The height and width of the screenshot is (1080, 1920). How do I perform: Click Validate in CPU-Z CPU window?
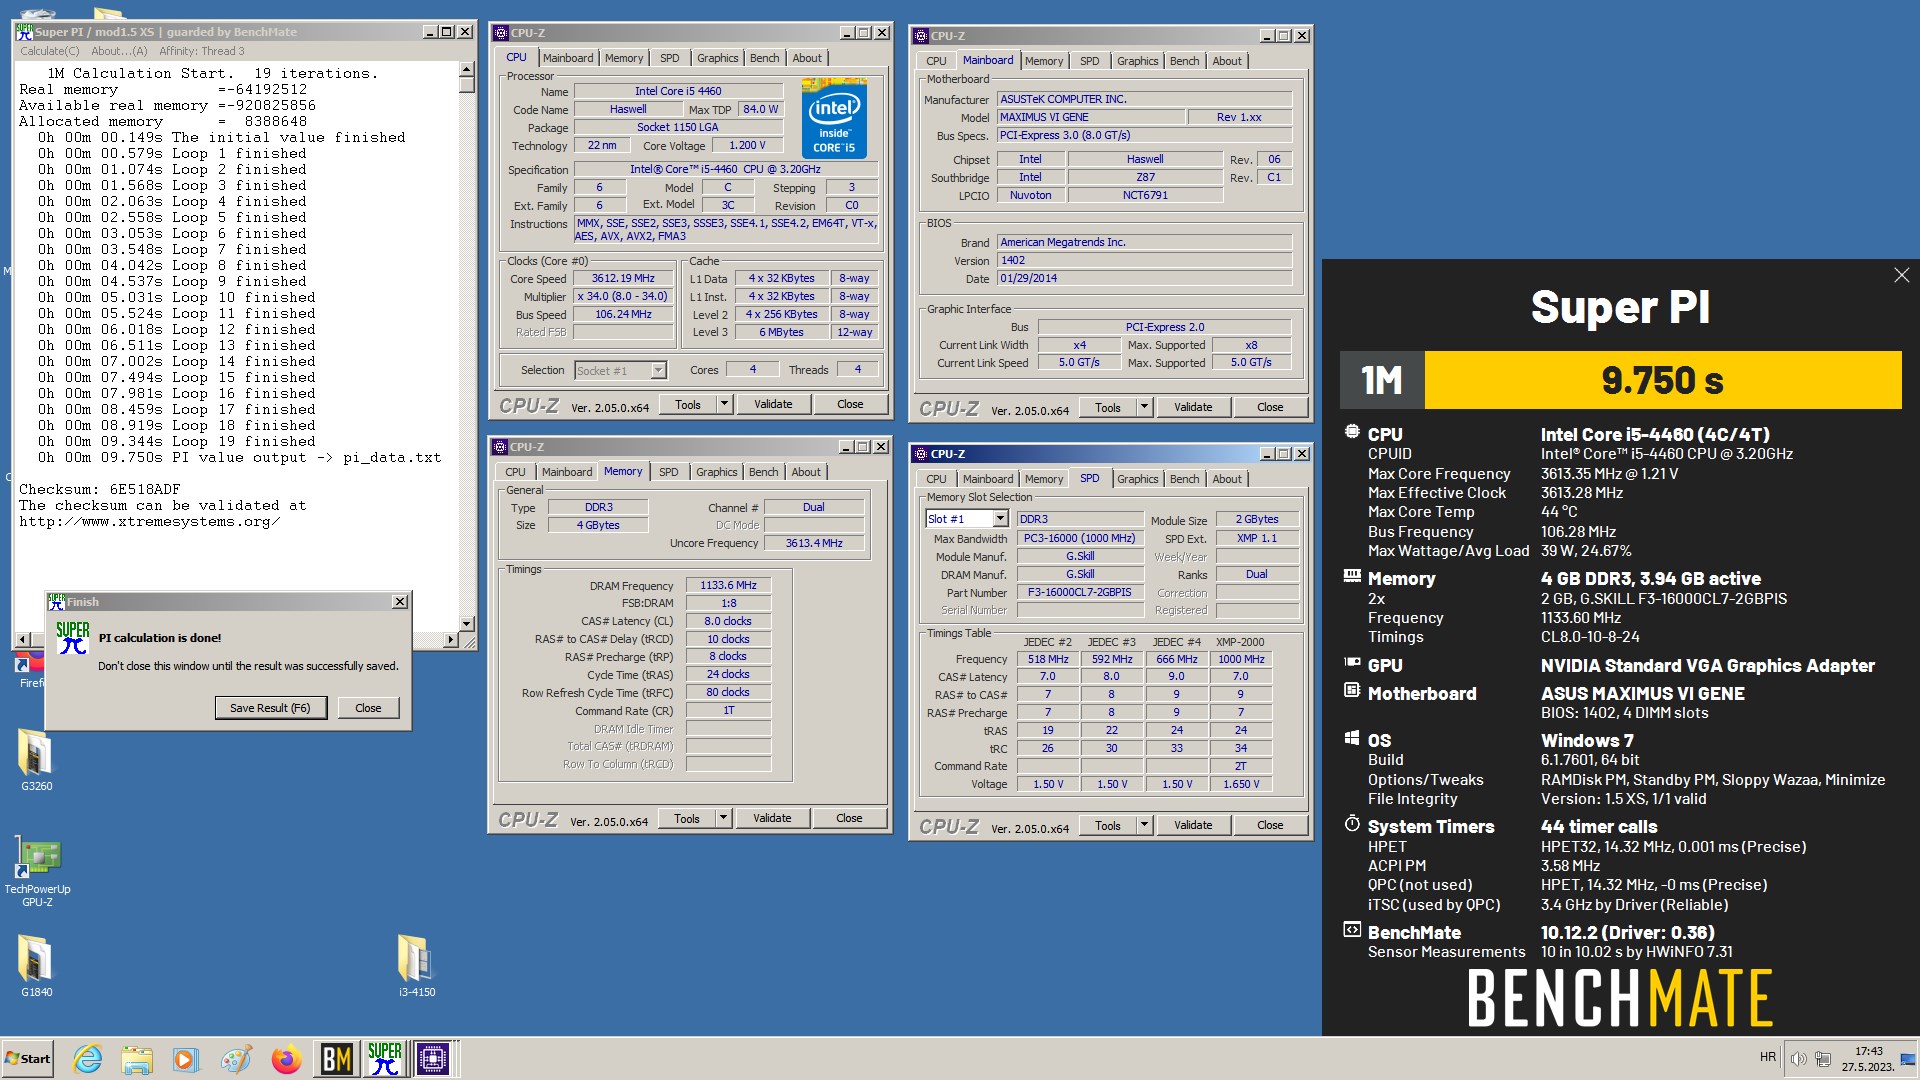(773, 404)
